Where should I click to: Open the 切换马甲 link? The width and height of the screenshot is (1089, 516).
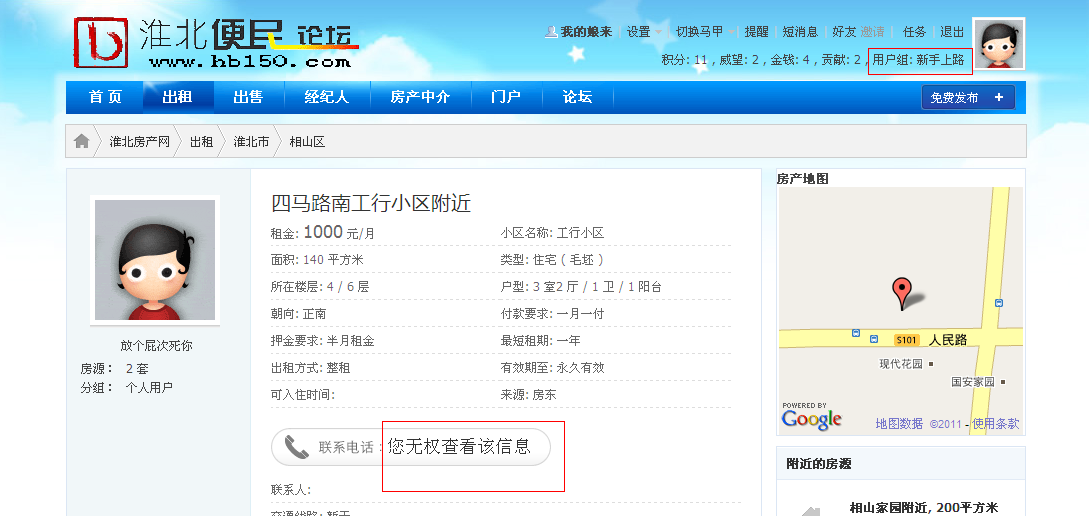click(699, 32)
